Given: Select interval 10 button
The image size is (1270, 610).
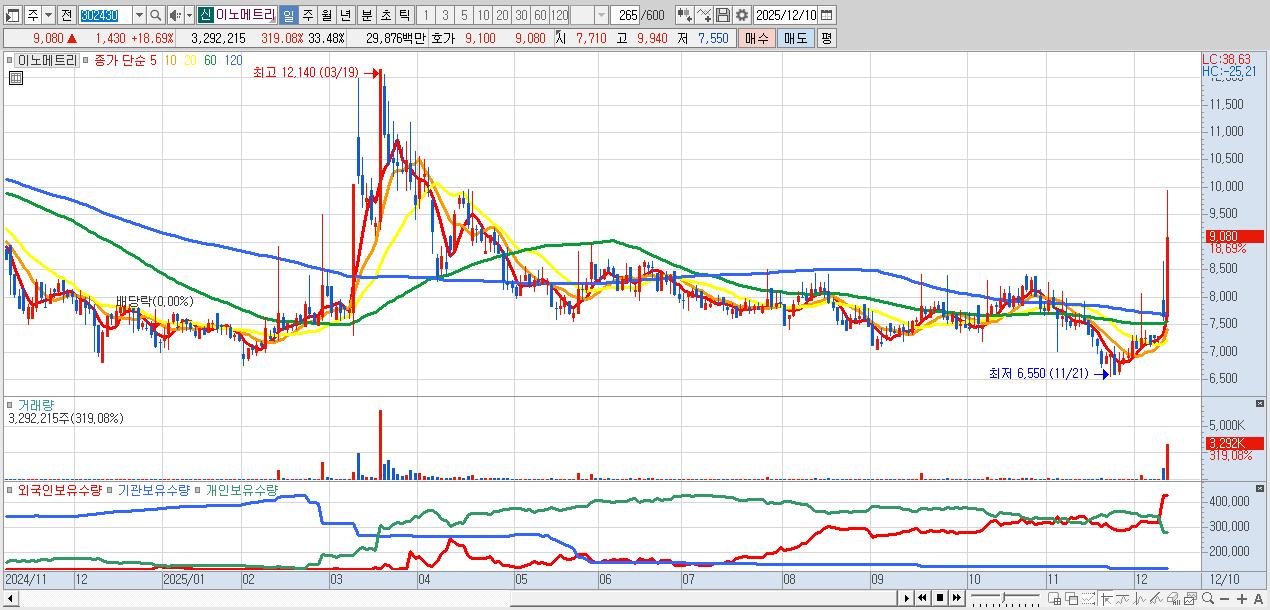Looking at the screenshot, I should coord(482,15).
